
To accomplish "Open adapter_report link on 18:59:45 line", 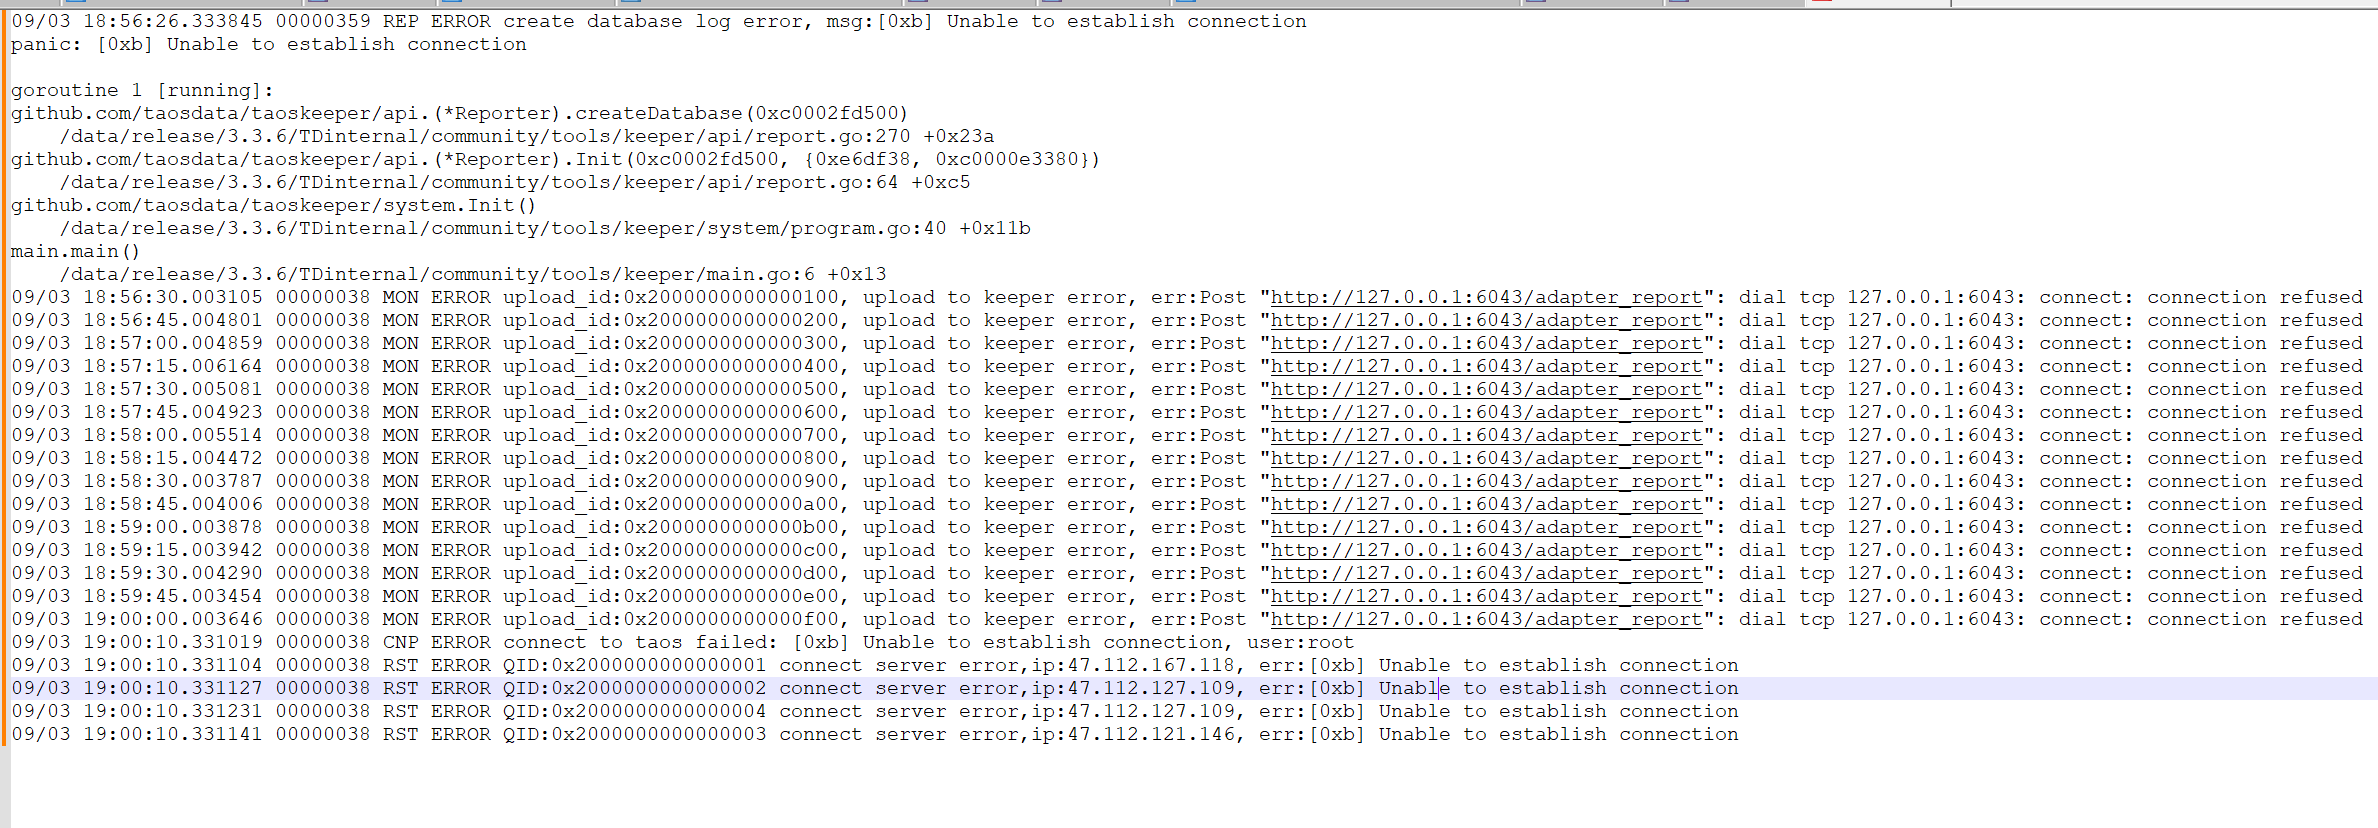I will (x=1485, y=596).
